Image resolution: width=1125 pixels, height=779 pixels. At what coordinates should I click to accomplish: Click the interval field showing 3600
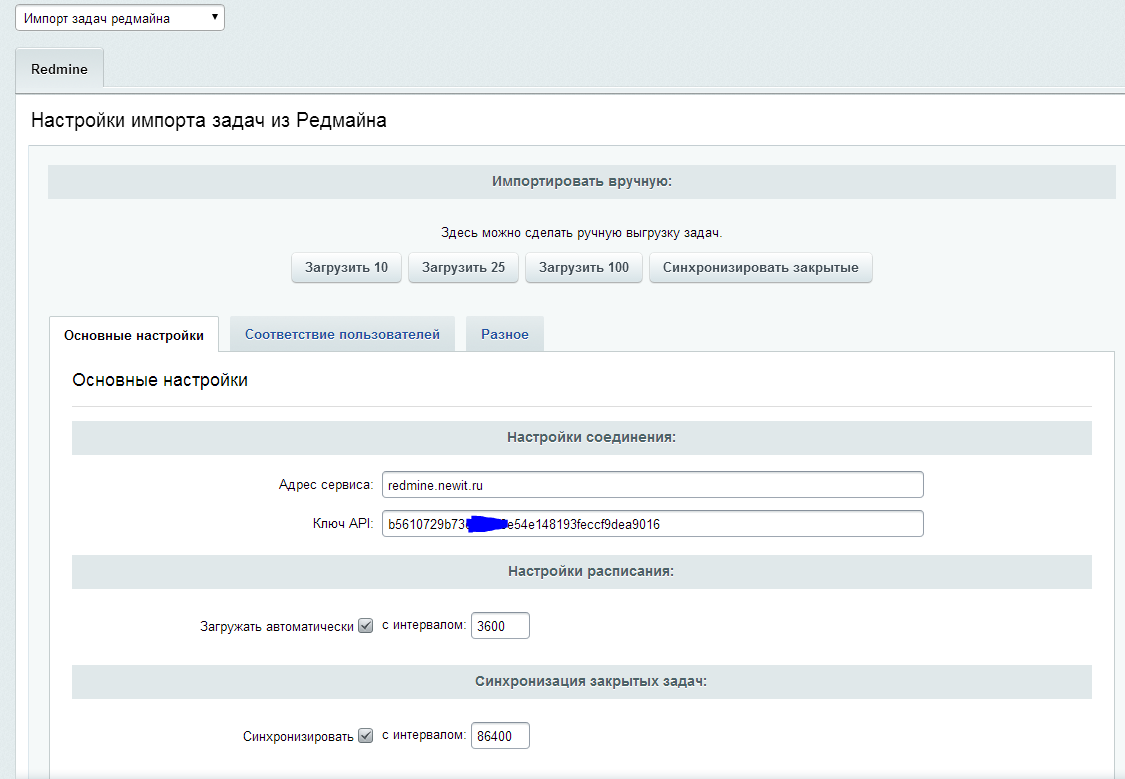pyautogui.click(x=499, y=625)
